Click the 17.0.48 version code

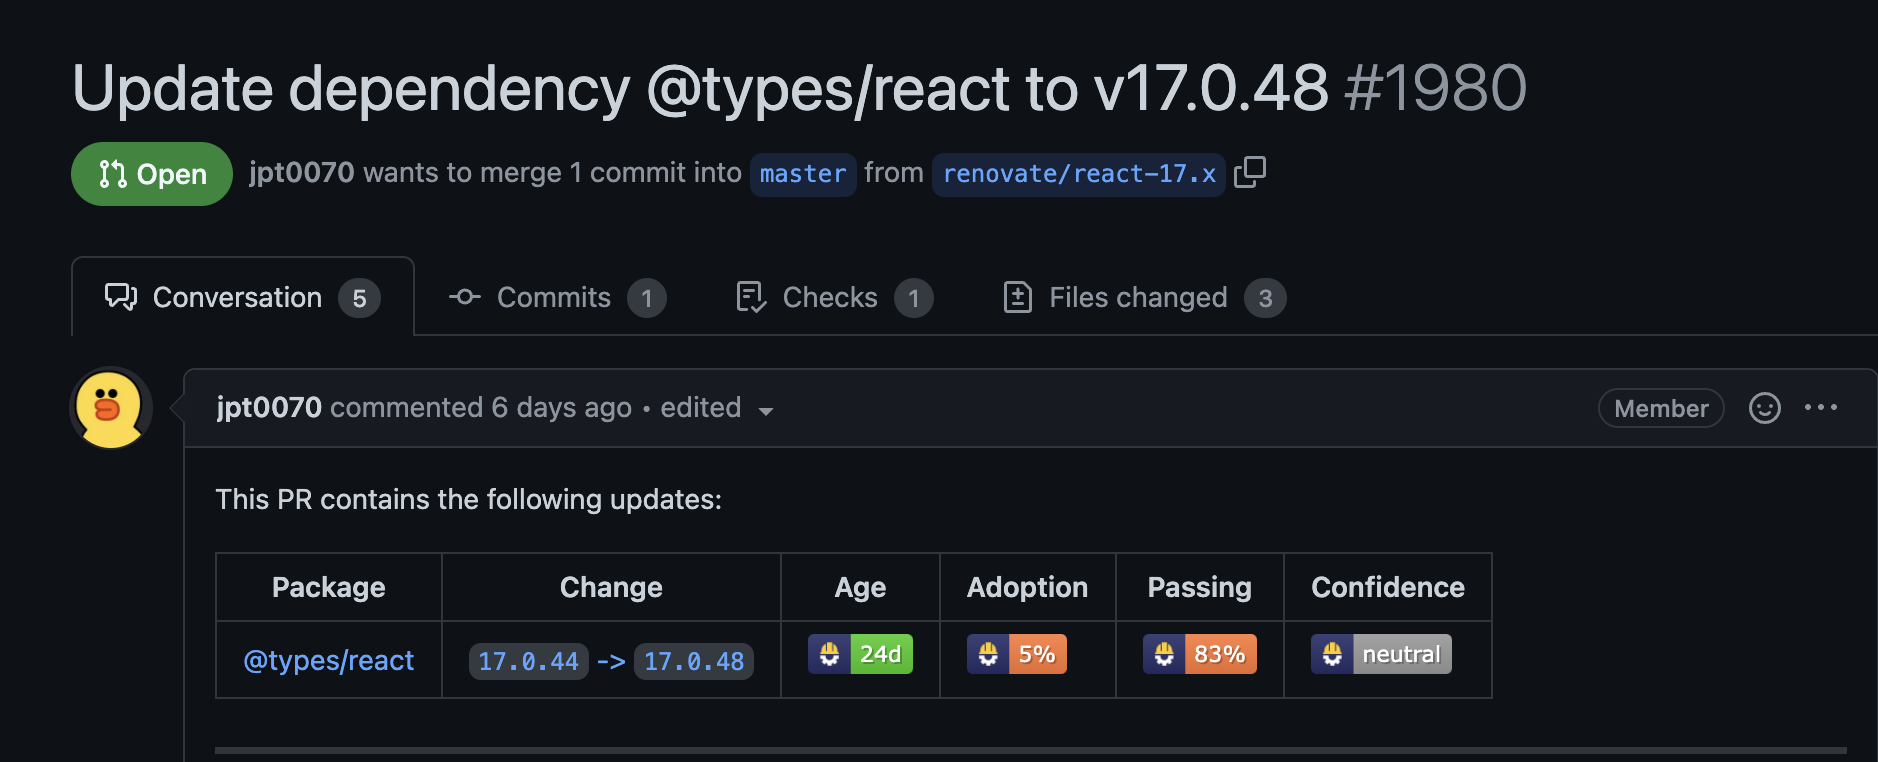pos(694,661)
